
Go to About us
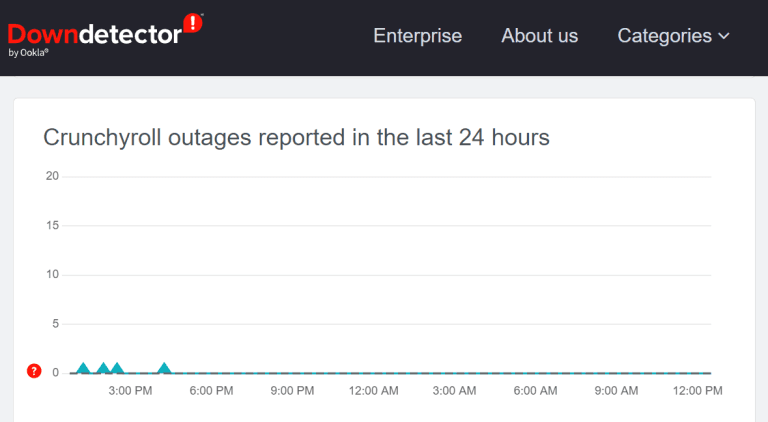click(539, 36)
